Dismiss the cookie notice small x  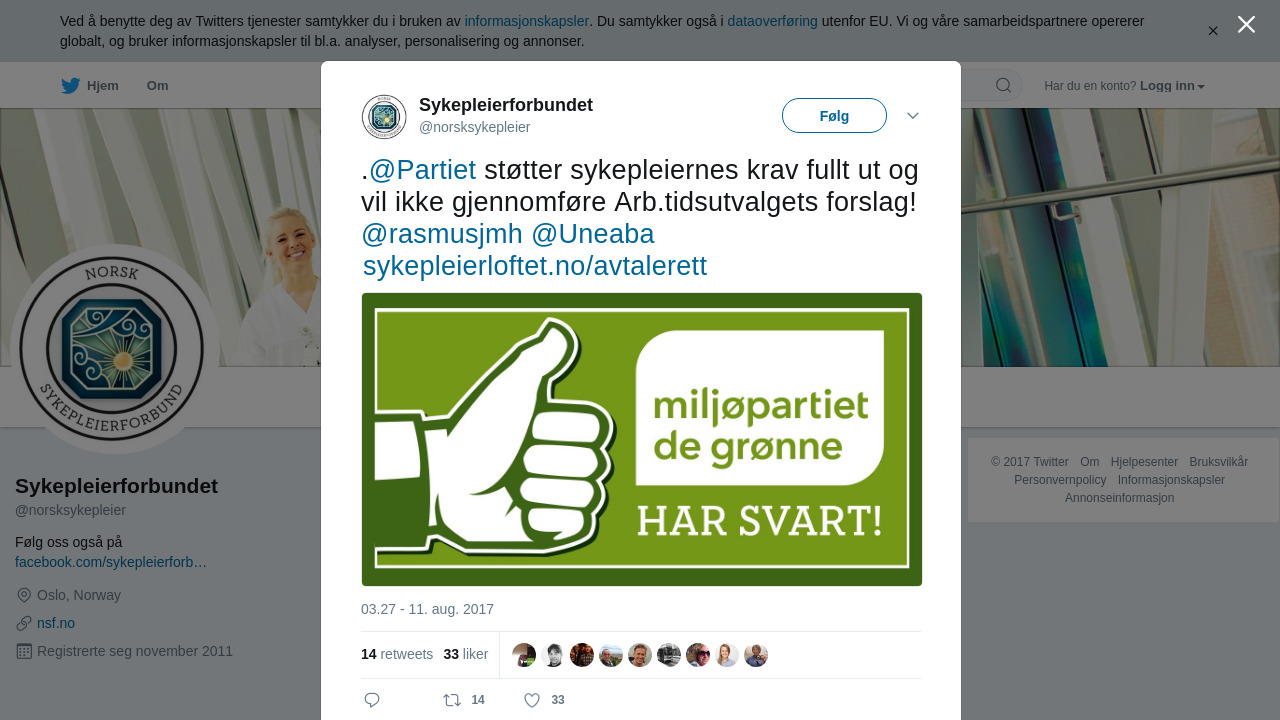(1213, 31)
